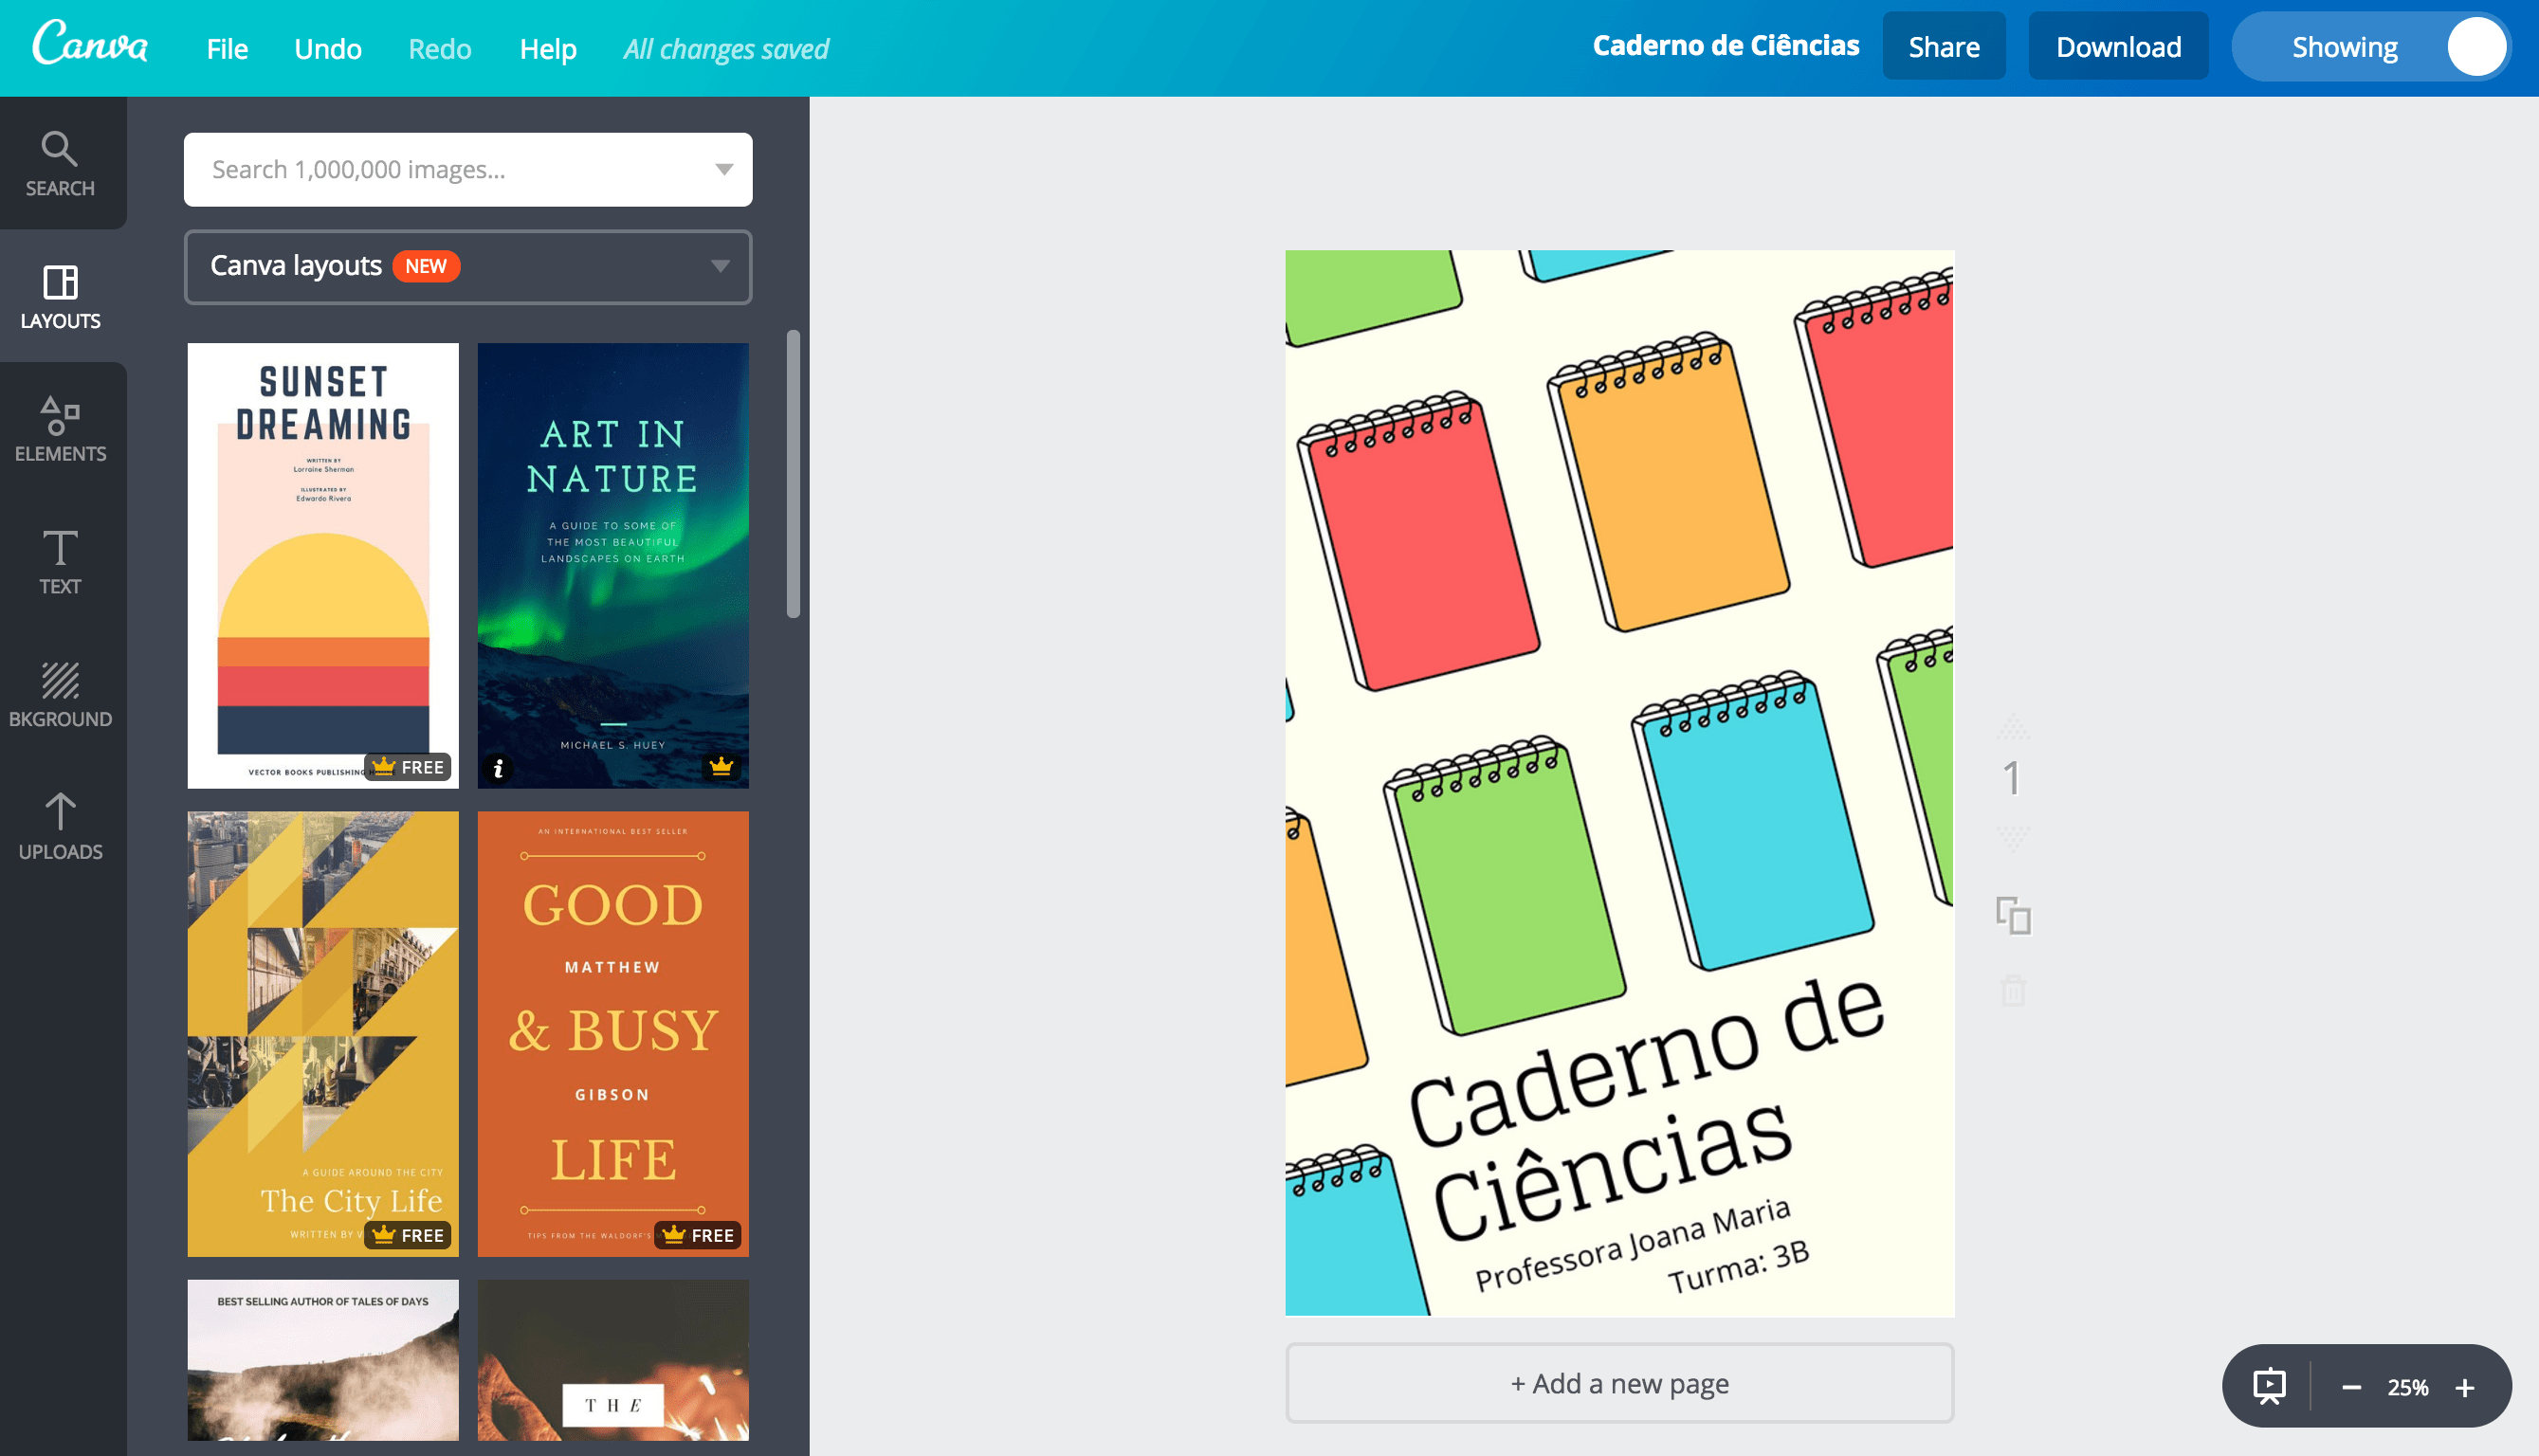Open the Text panel
This screenshot has height=1456, width=2539.
pos(60,562)
